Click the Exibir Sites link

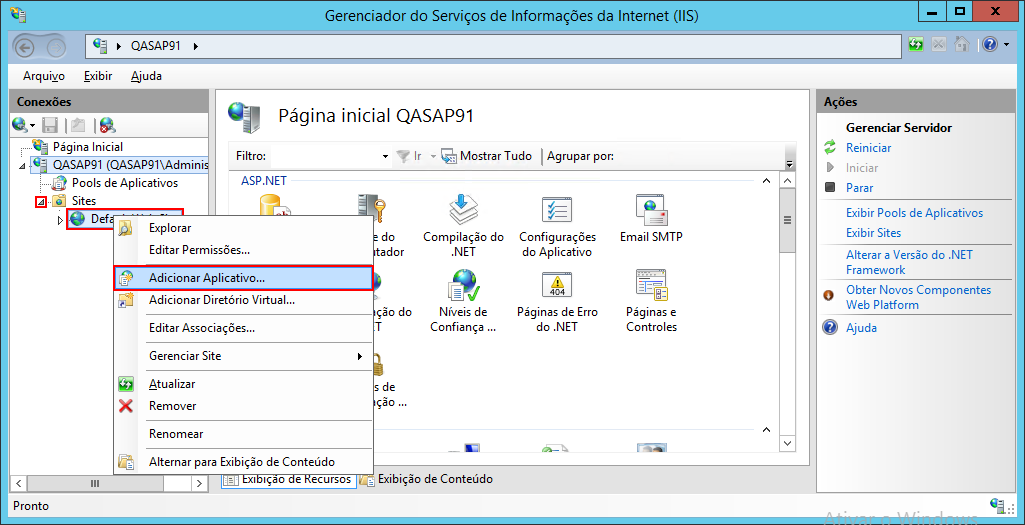point(873,233)
